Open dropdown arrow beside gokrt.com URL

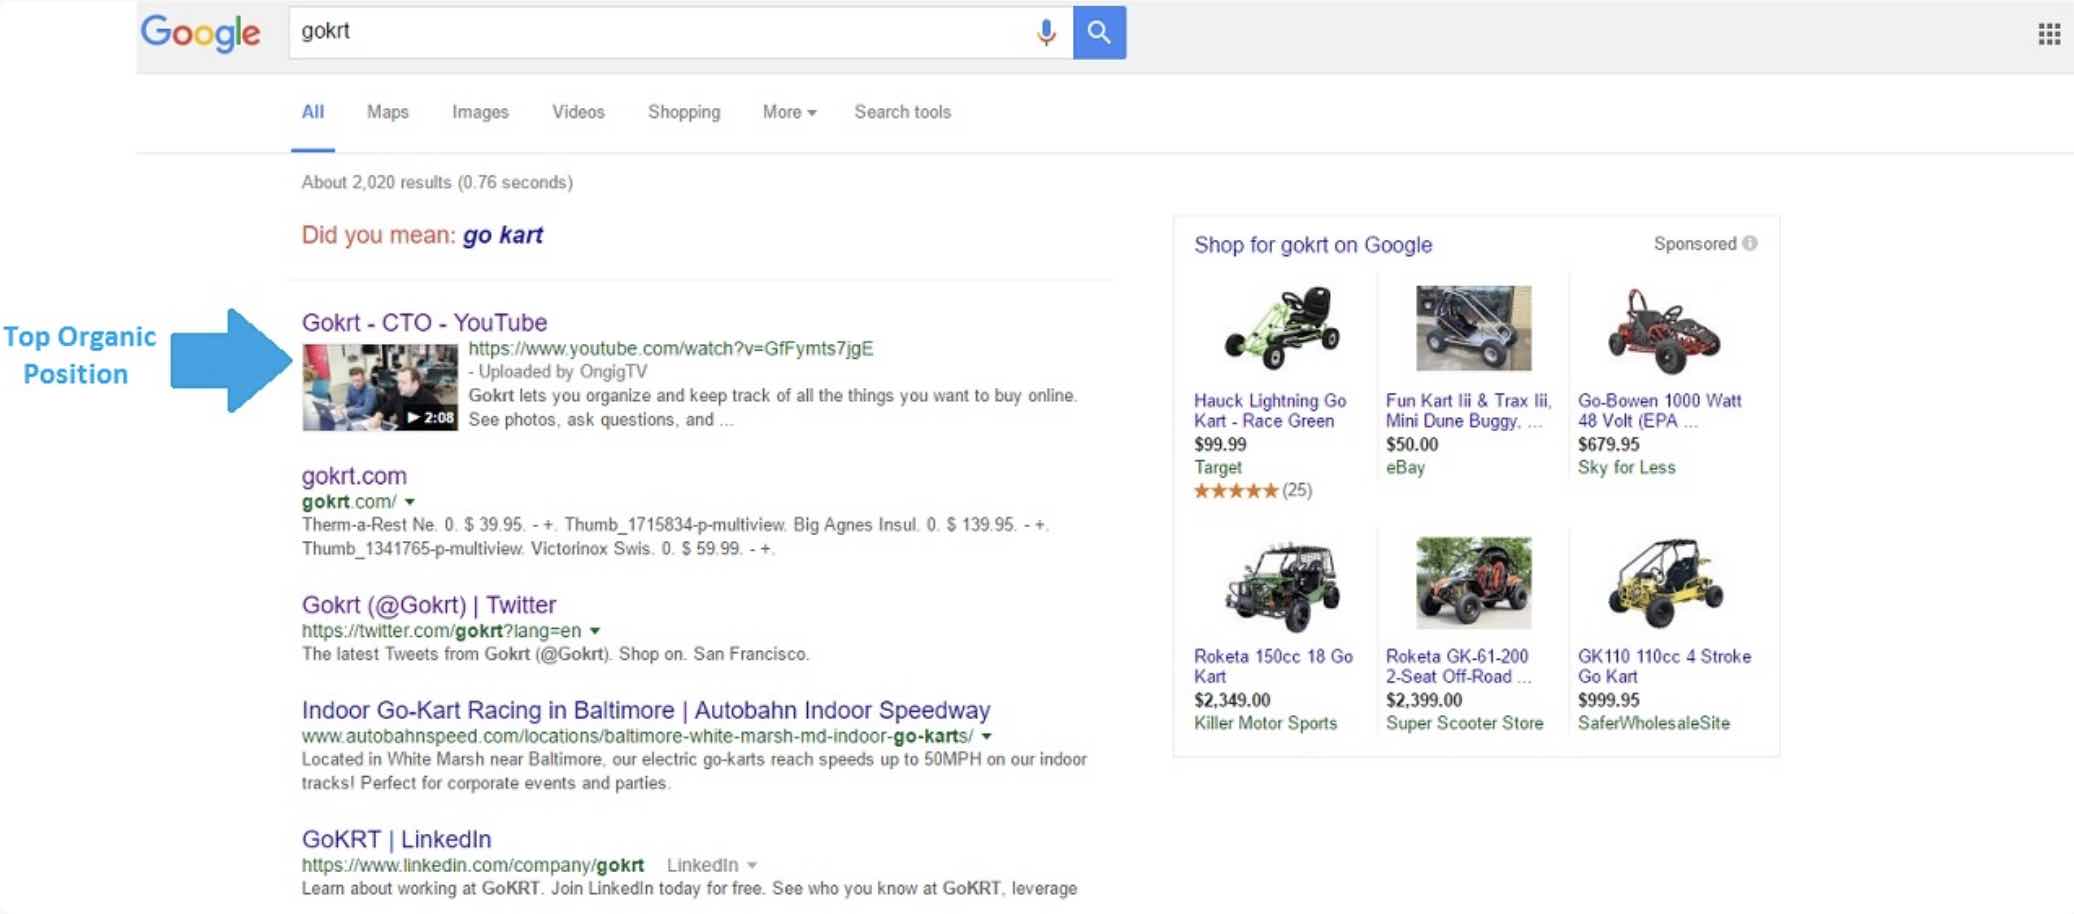(x=410, y=502)
